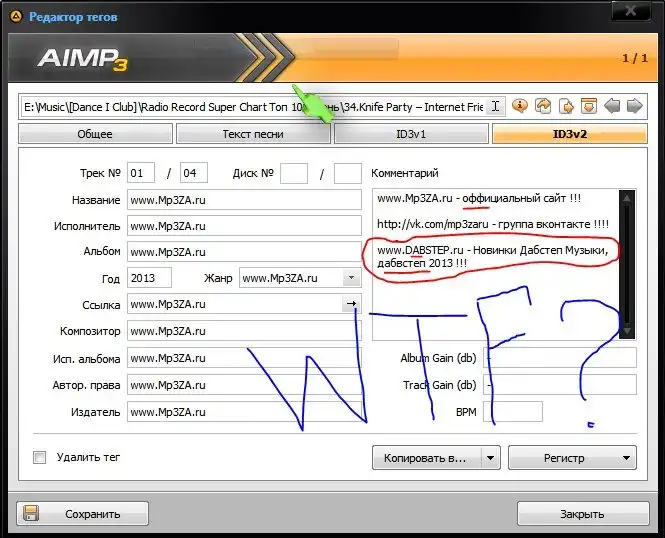Screen dimensions: 665x538
Task: Open the Жанр genre dropdown
Action: [x=351, y=278]
